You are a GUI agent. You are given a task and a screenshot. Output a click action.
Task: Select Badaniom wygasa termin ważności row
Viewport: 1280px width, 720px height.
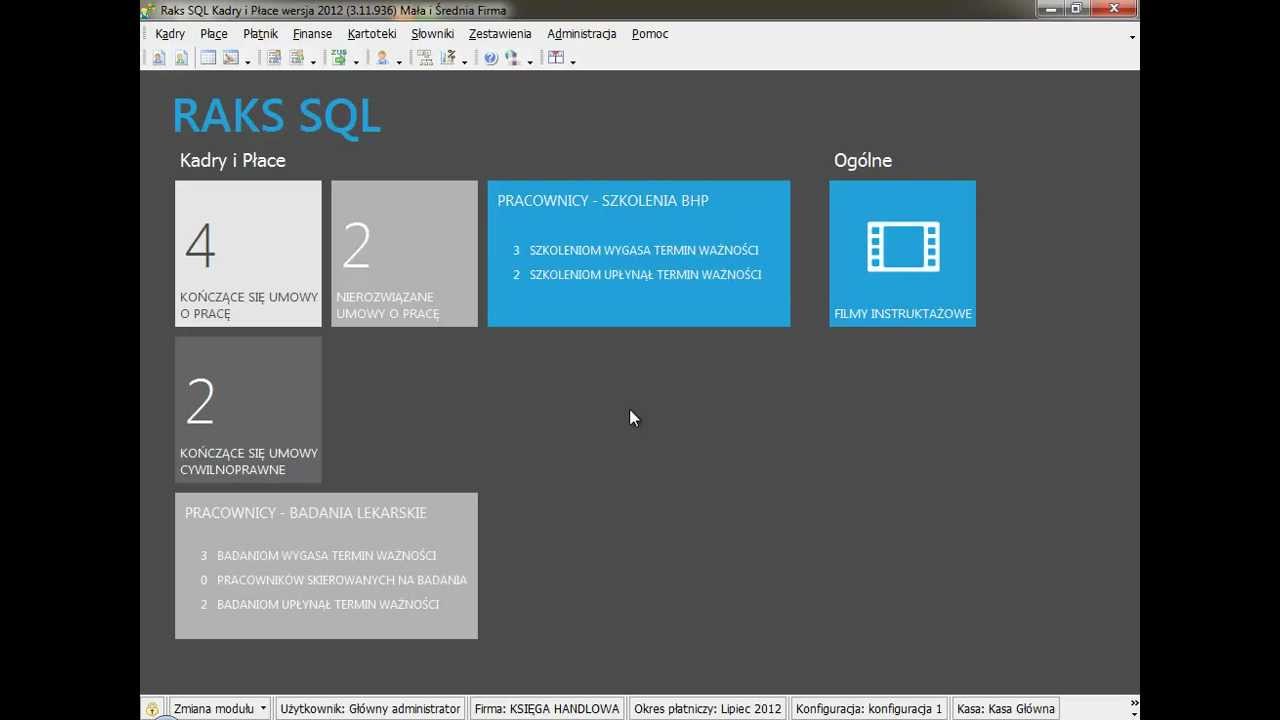point(318,555)
